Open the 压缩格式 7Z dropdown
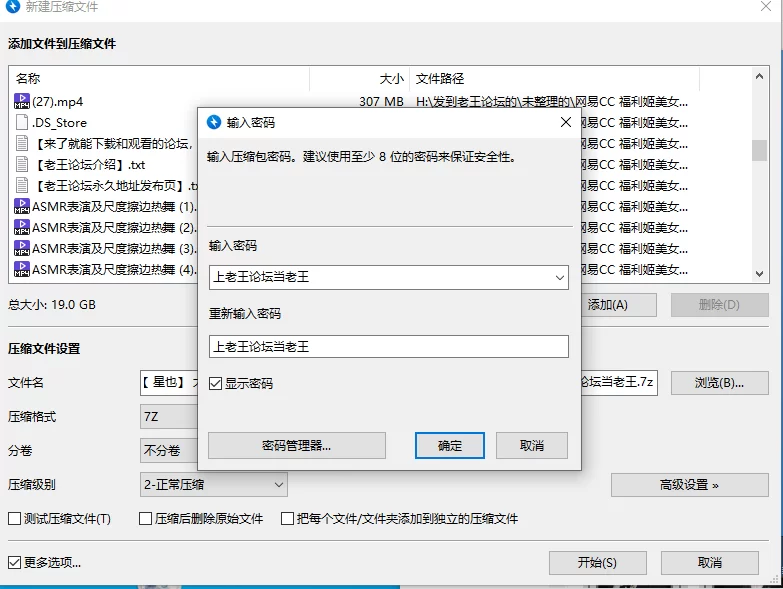The image size is (783, 589). click(x=169, y=417)
